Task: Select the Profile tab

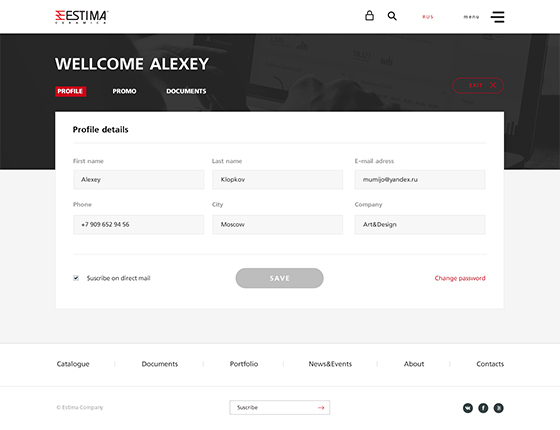Action: coord(70,91)
